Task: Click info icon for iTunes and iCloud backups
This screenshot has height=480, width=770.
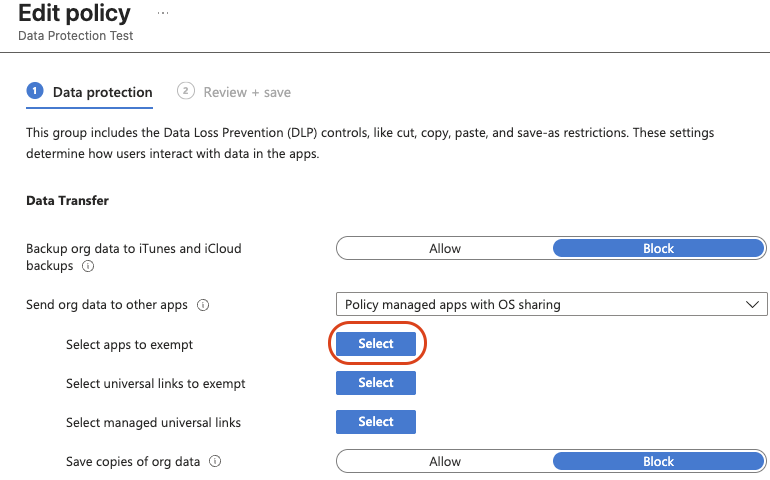Action: tap(88, 267)
